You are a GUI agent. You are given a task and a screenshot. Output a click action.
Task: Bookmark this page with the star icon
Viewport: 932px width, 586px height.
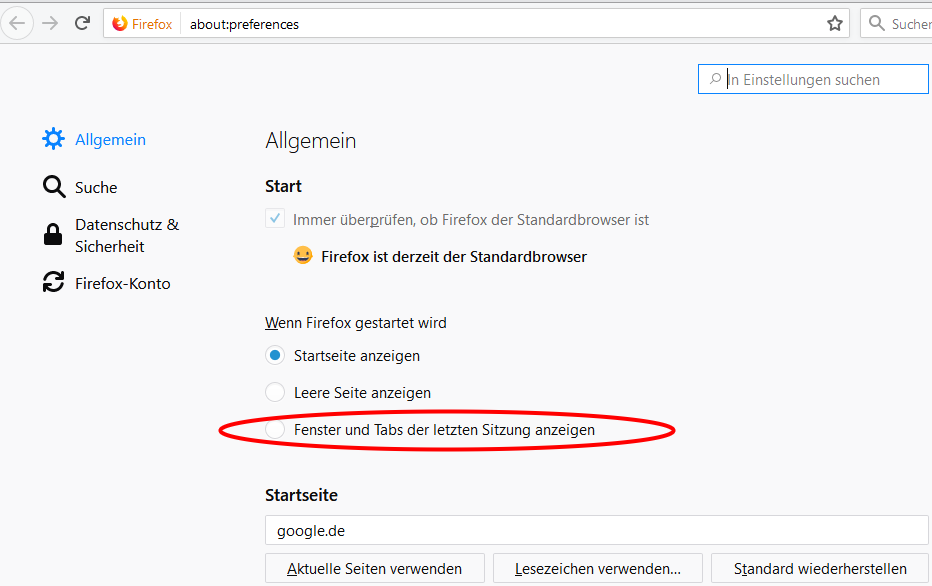click(835, 23)
